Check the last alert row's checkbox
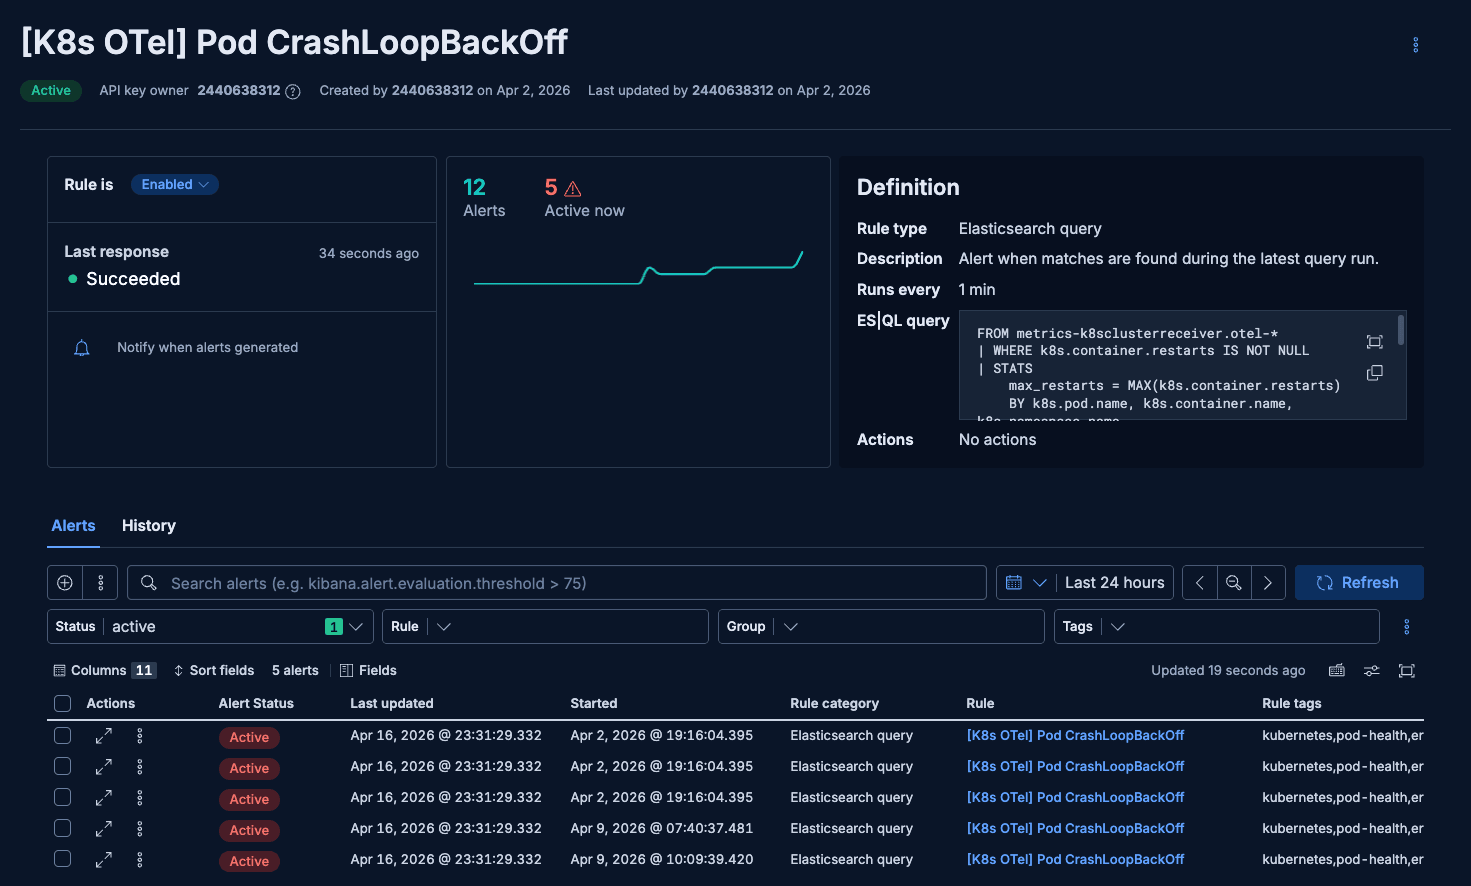 click(62, 859)
